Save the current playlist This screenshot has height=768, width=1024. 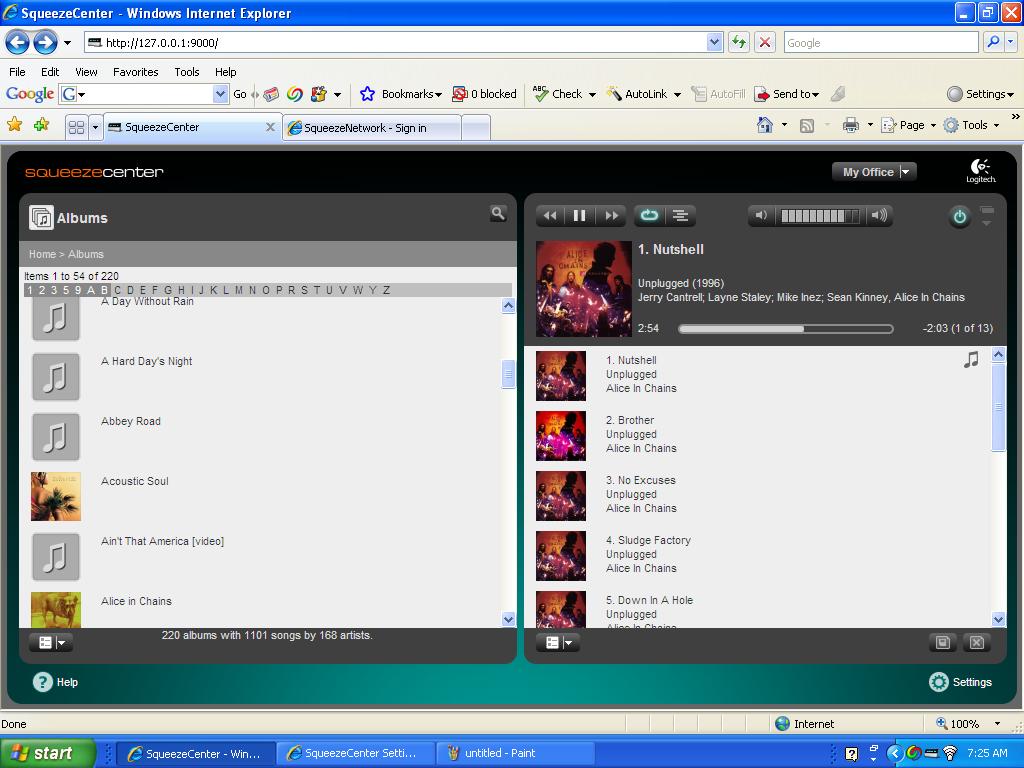[942, 642]
